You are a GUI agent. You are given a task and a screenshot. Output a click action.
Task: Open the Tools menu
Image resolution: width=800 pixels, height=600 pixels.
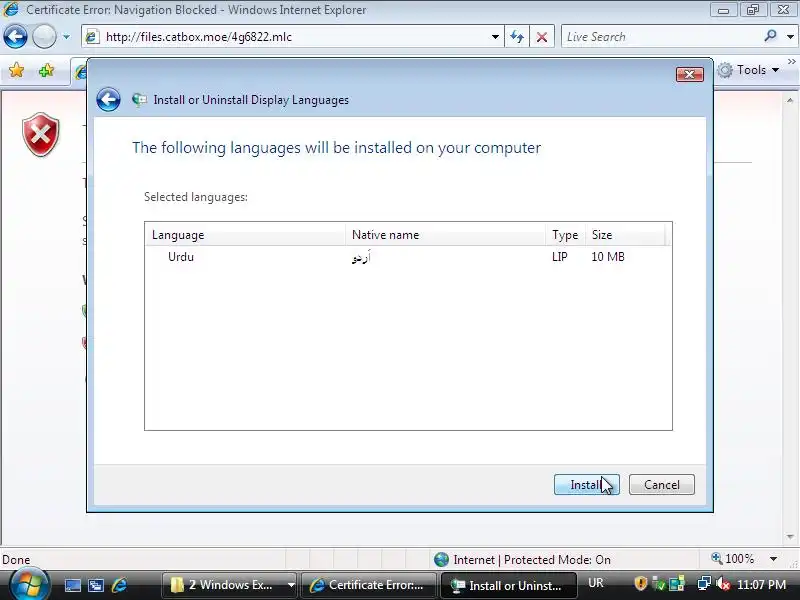pos(748,70)
